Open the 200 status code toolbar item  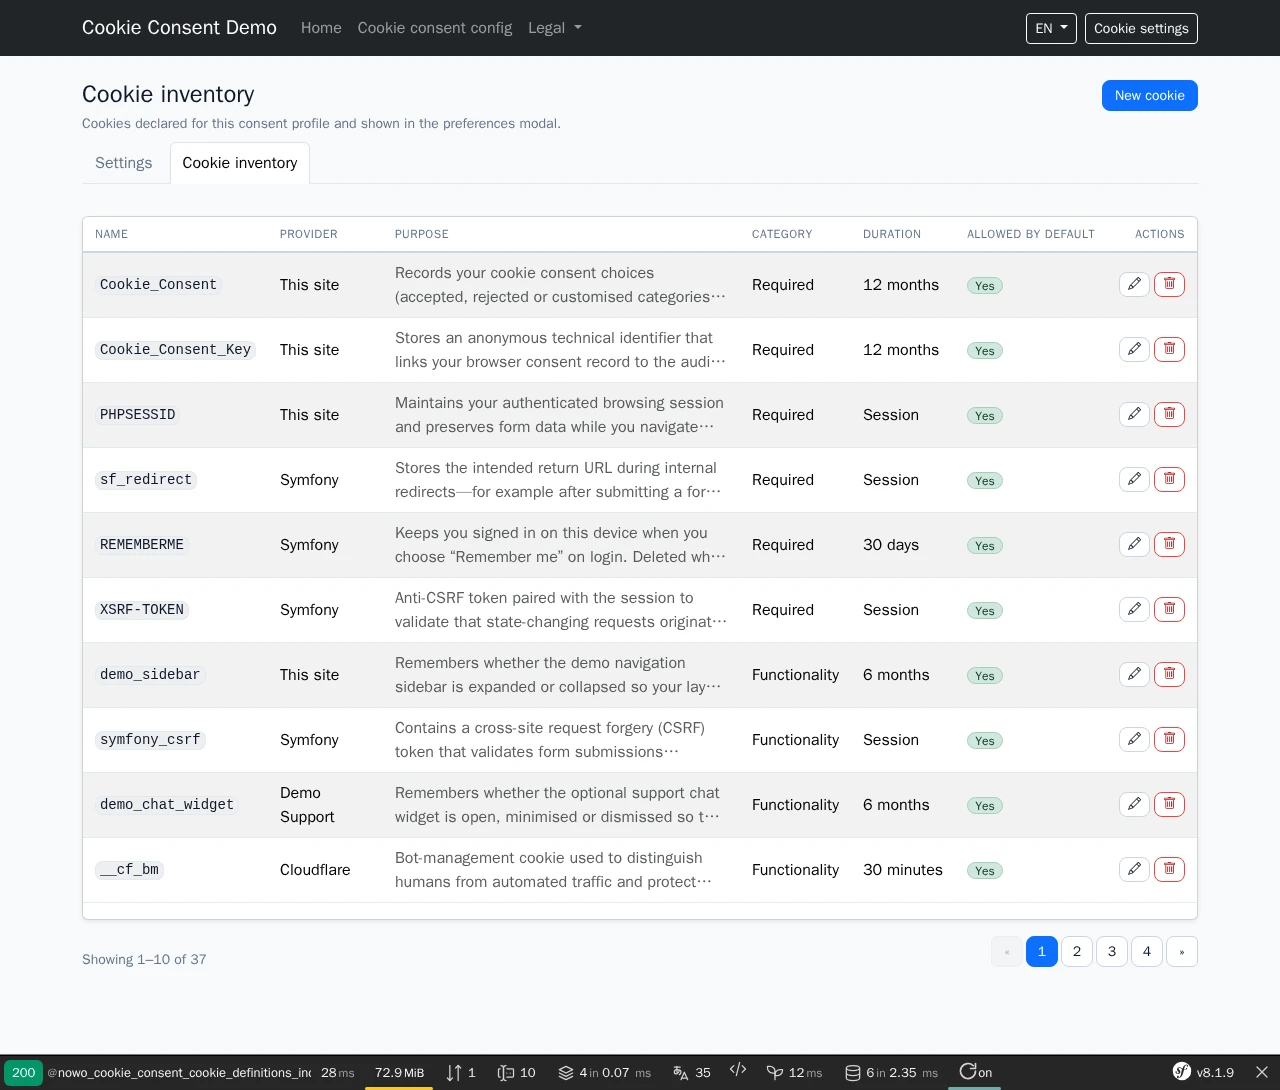click(23, 1072)
